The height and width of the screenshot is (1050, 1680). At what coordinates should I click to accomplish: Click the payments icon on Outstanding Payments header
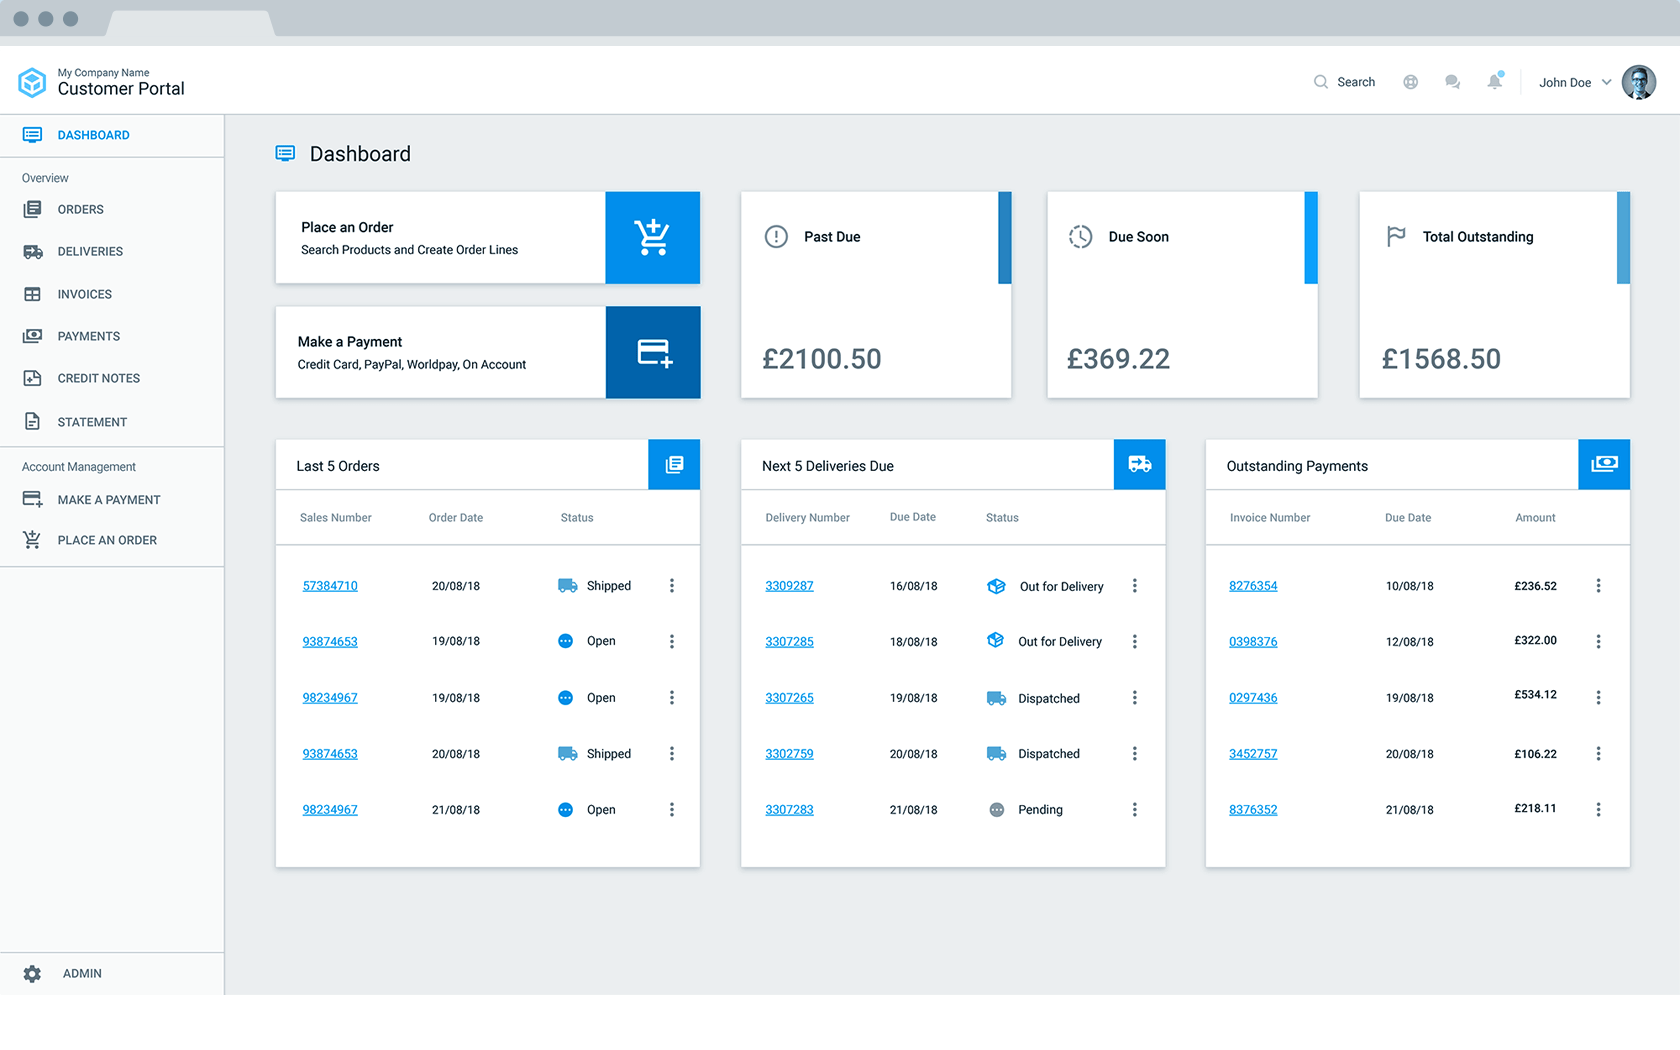click(x=1604, y=464)
